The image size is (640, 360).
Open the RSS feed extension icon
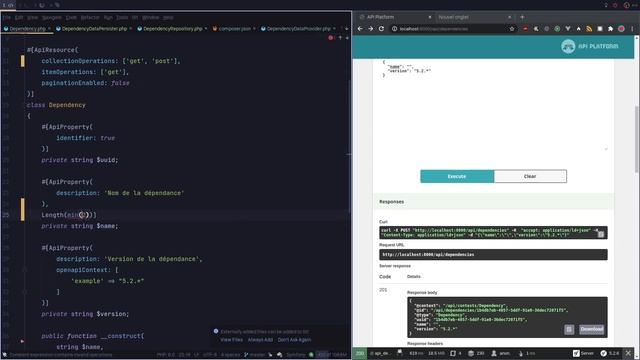(x=589, y=29)
